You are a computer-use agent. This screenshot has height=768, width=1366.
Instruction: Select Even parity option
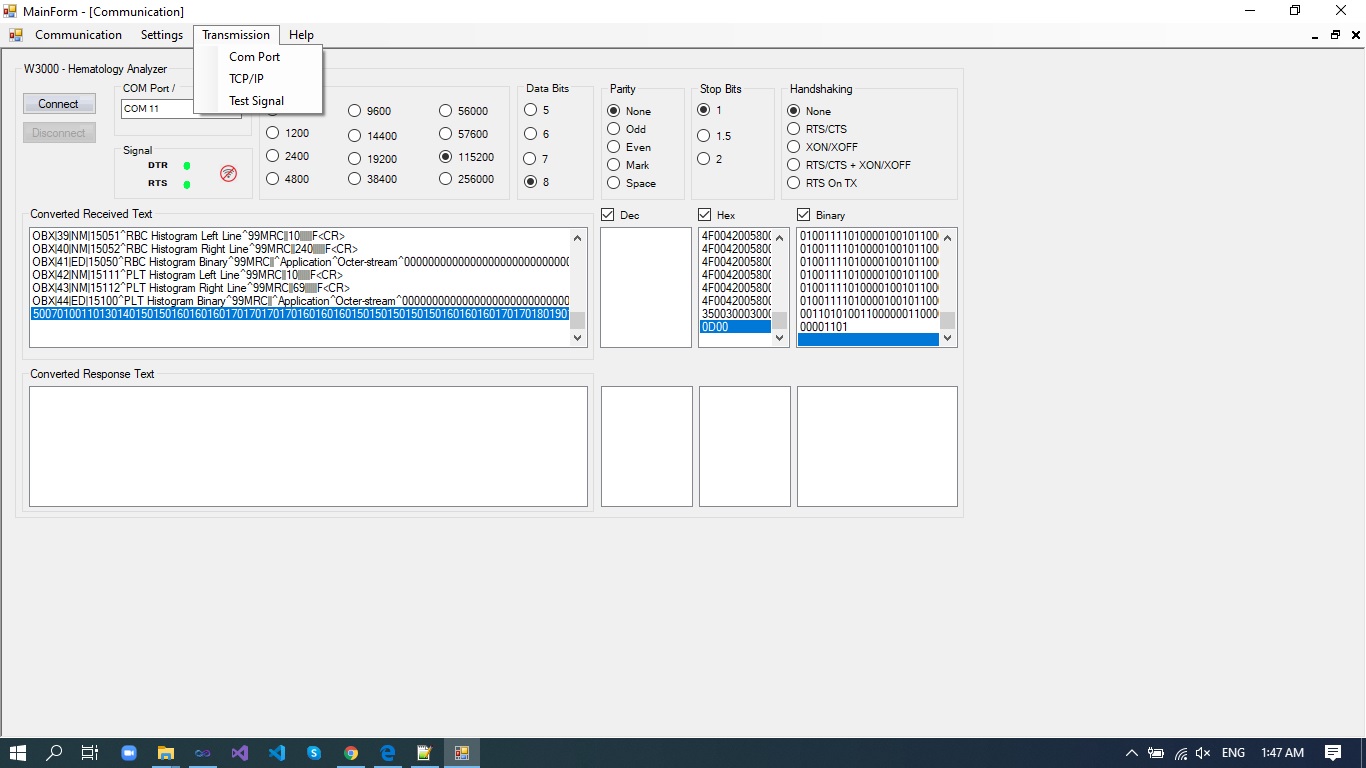point(614,147)
